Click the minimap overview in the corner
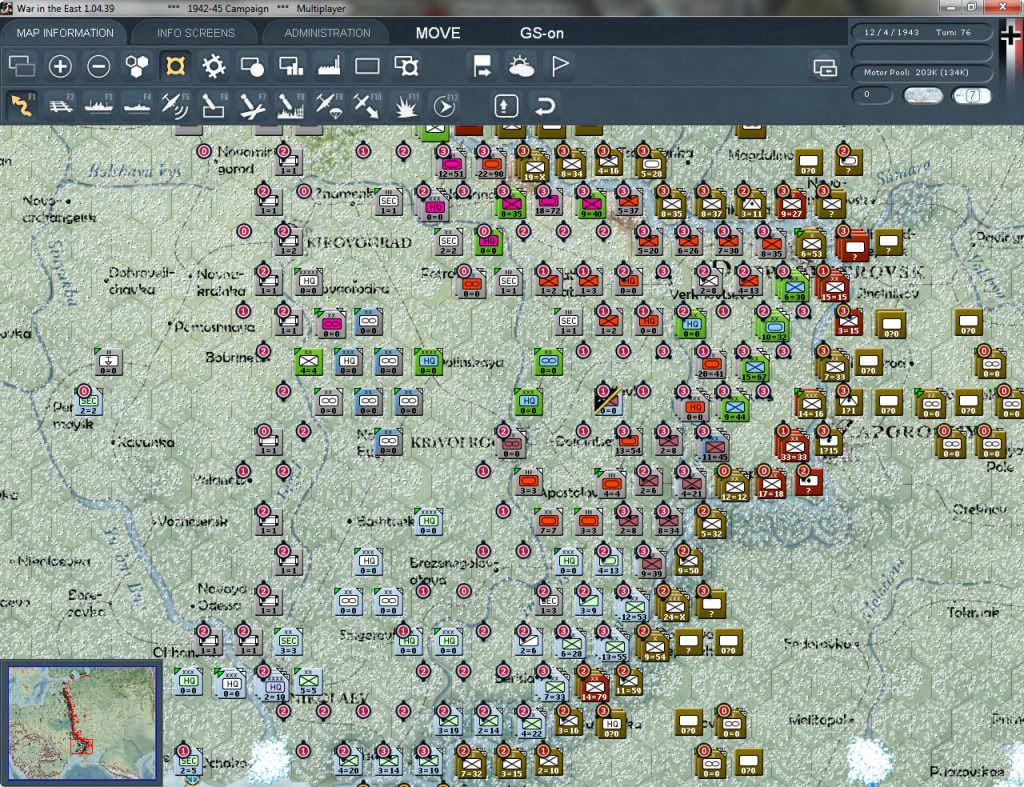This screenshot has width=1024, height=787. coord(82,723)
